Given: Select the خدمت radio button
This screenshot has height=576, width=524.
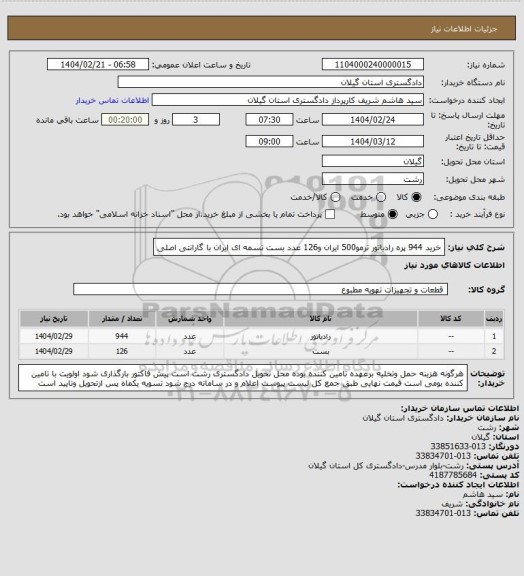Looking at the screenshot, I should [x=381, y=197].
